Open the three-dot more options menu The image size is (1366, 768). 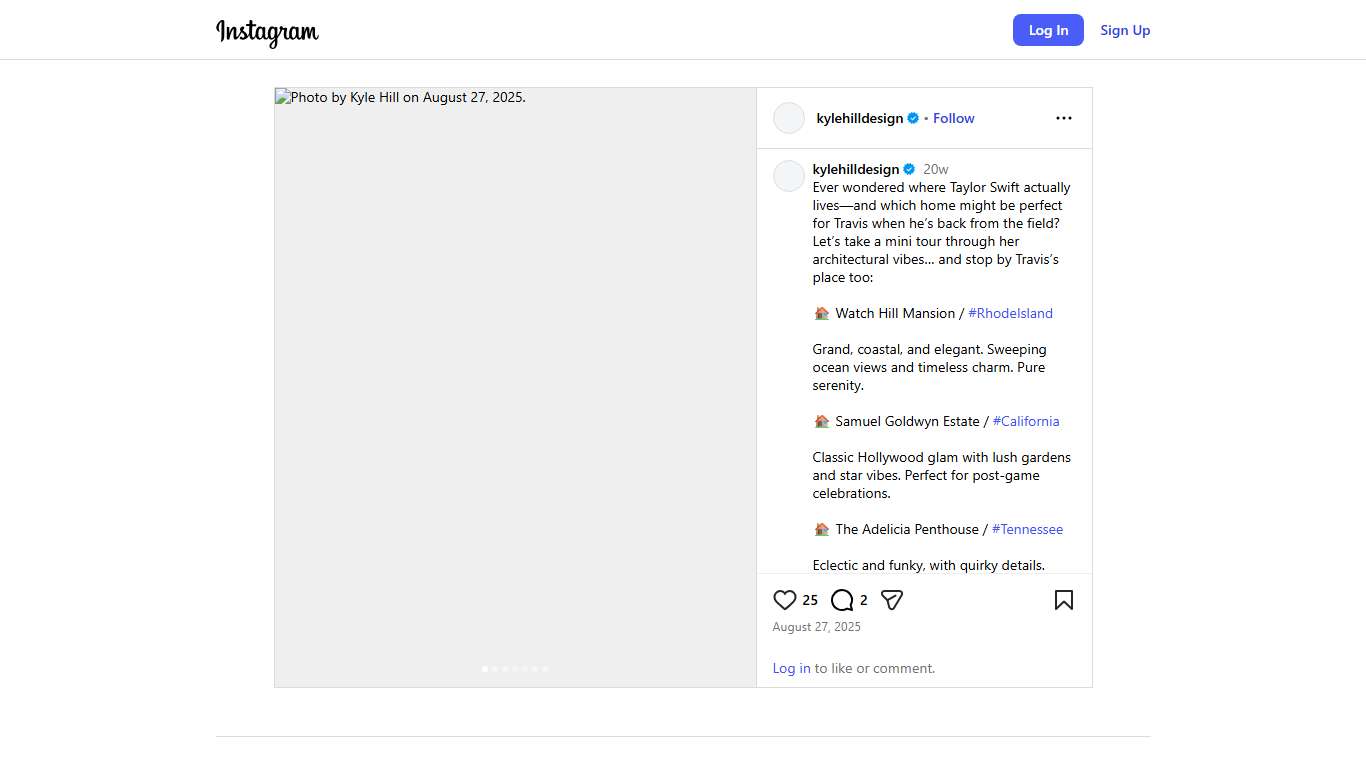click(x=1064, y=118)
